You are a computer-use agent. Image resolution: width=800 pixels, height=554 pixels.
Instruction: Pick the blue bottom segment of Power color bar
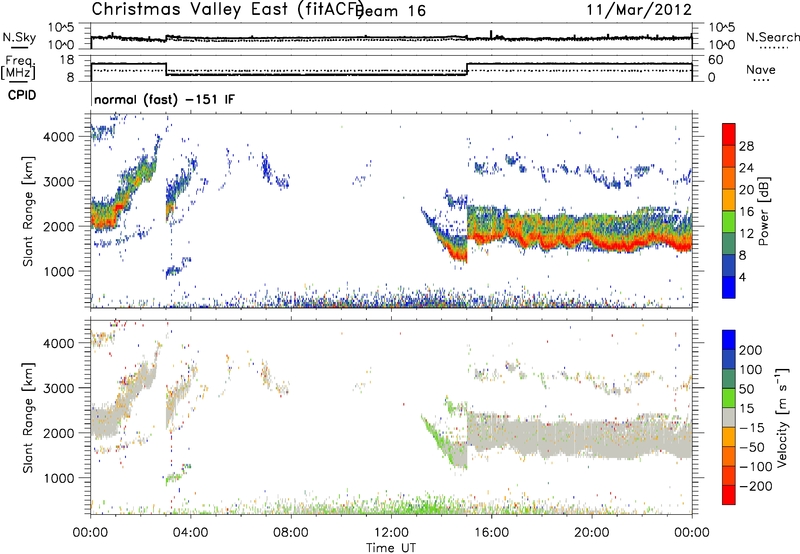point(729,288)
